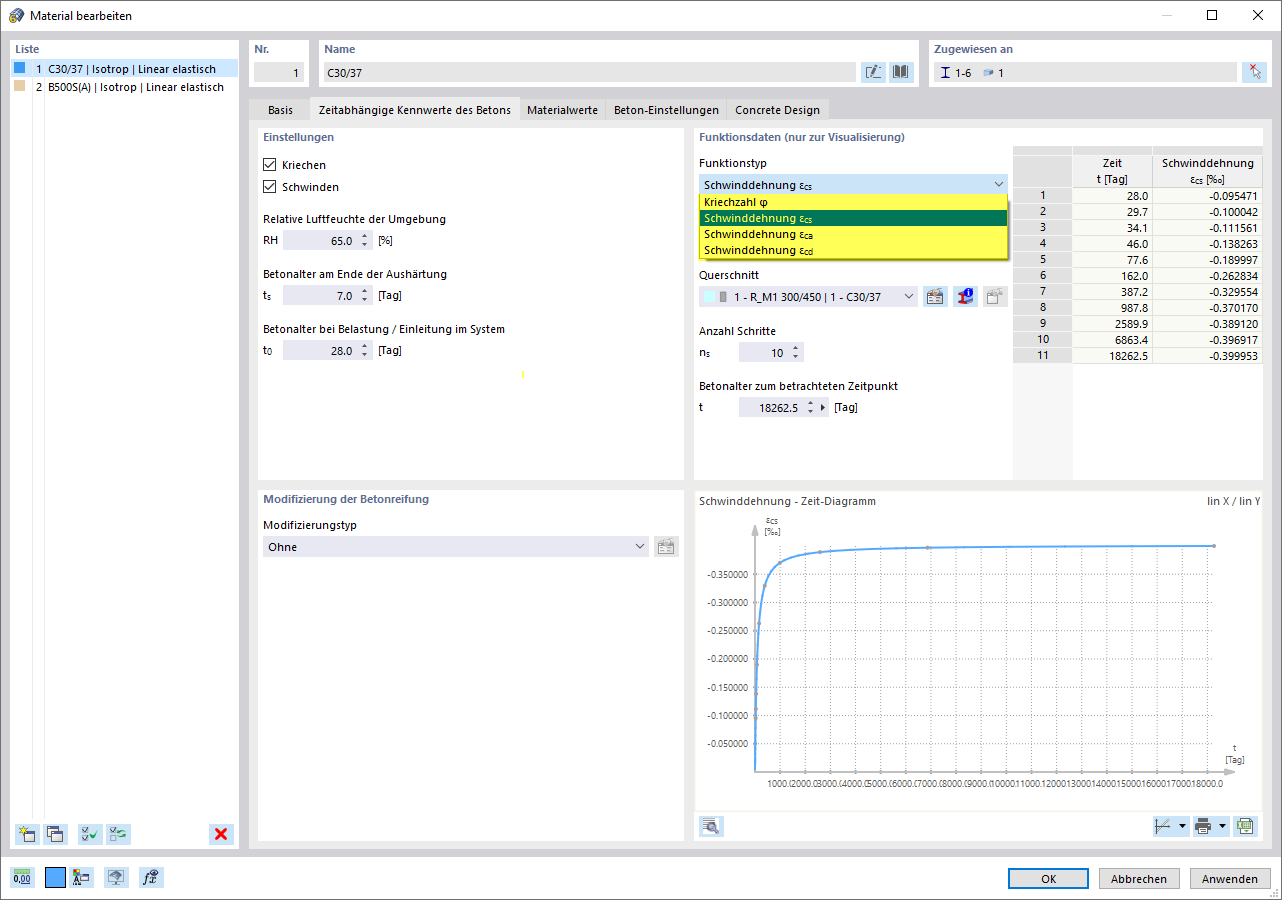Click the display settings icon before fx
The image size is (1282, 900).
coord(117,878)
